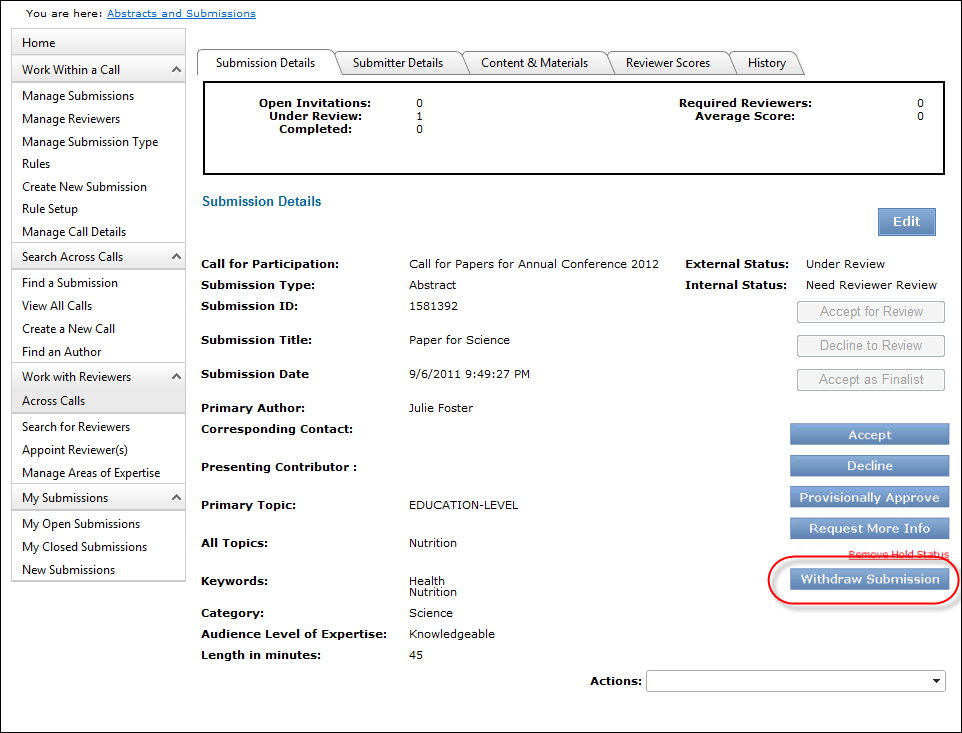The image size is (962, 733).
Task: Click the Request More Info button
Action: coord(869,528)
